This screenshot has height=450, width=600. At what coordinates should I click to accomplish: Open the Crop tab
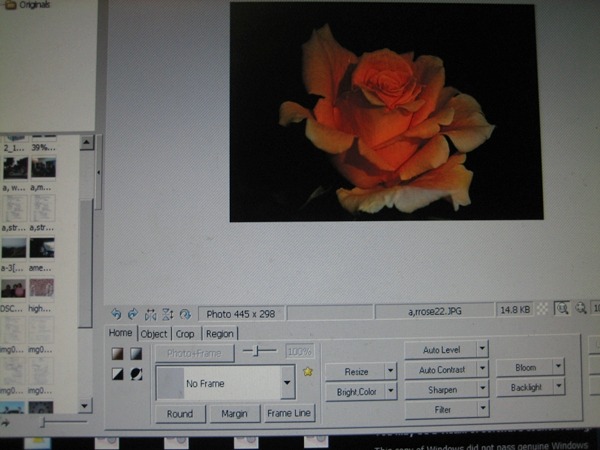point(185,334)
